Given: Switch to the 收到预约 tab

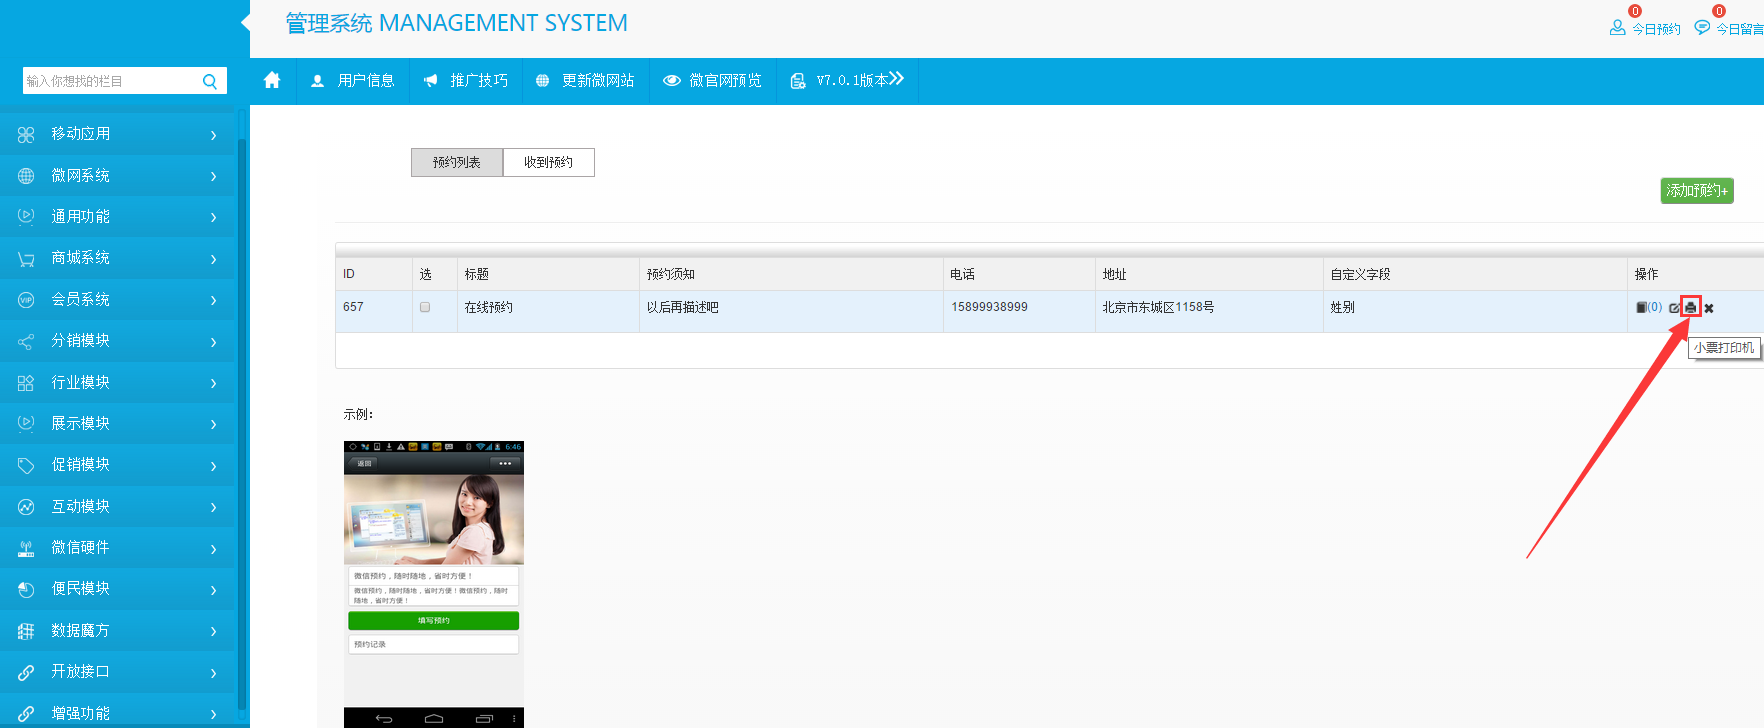Looking at the screenshot, I should click(x=548, y=162).
